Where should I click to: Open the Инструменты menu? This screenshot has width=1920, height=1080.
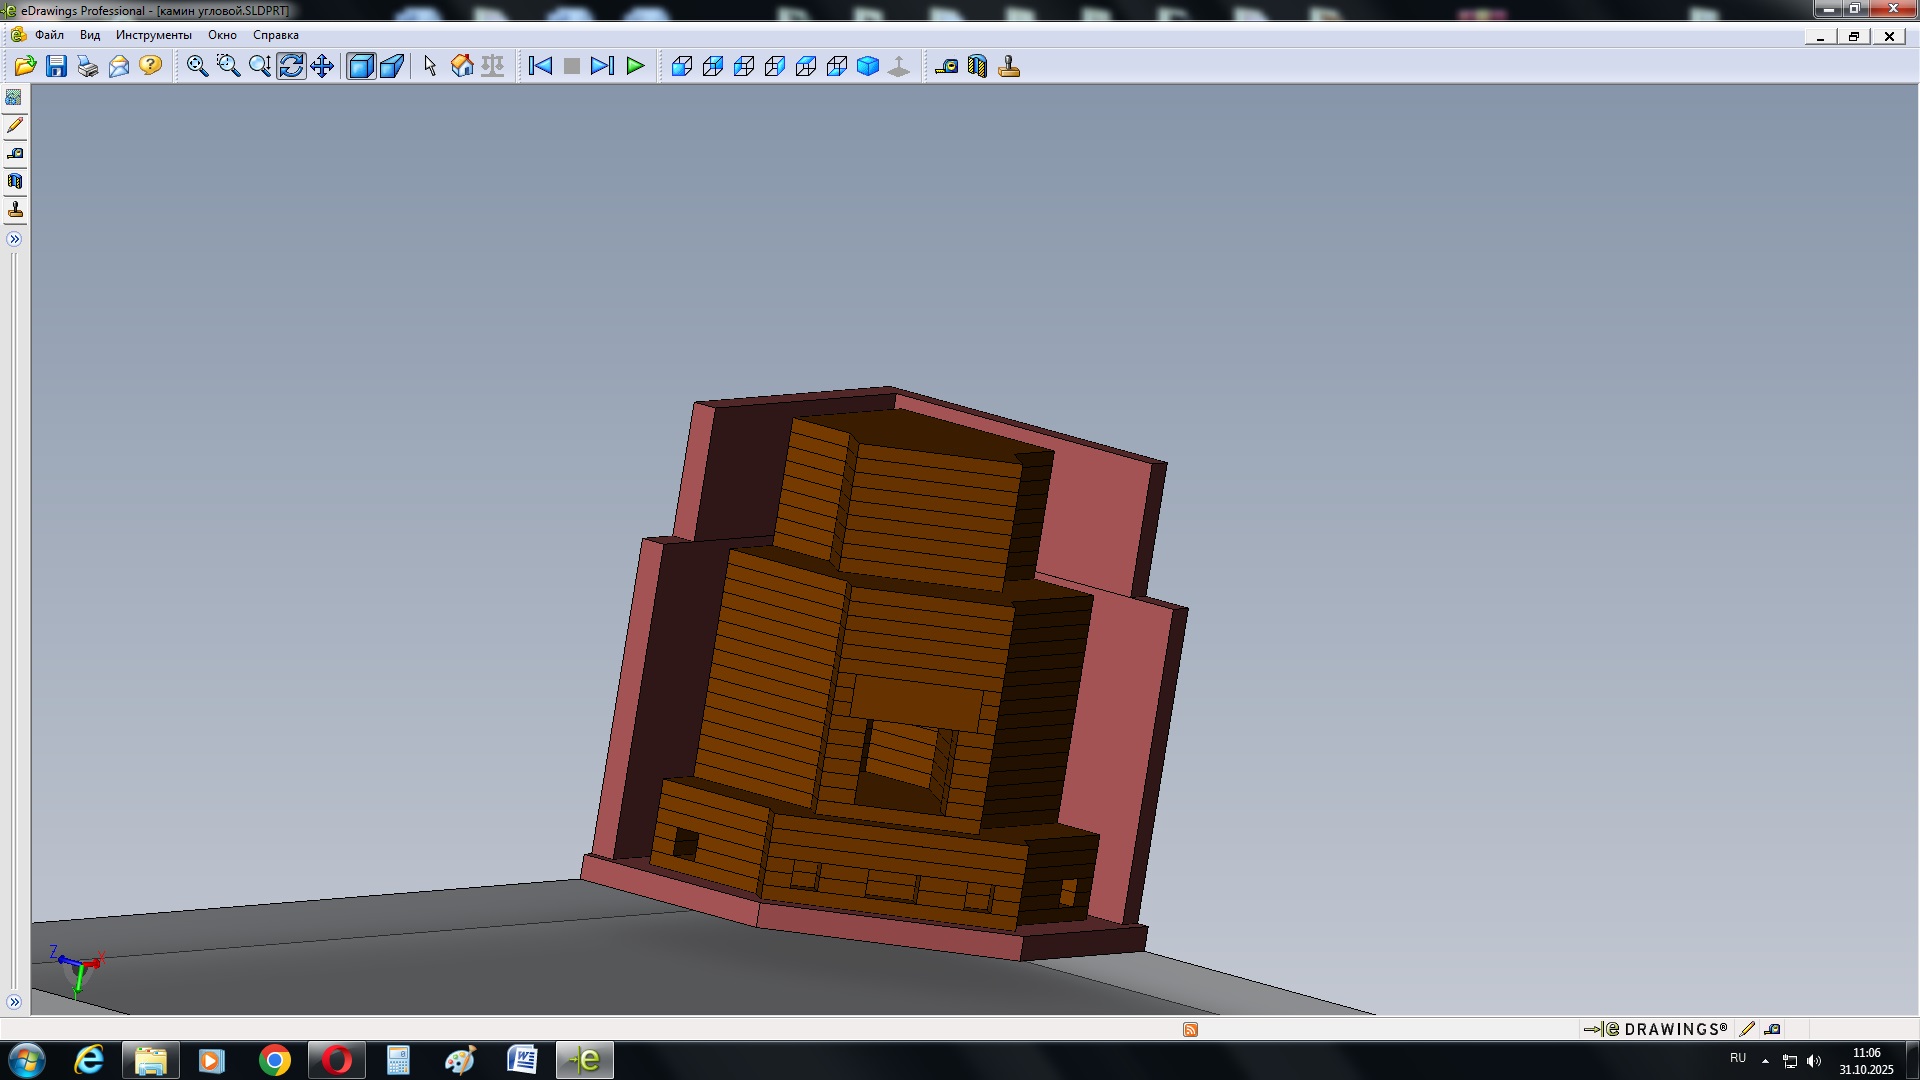click(x=153, y=35)
